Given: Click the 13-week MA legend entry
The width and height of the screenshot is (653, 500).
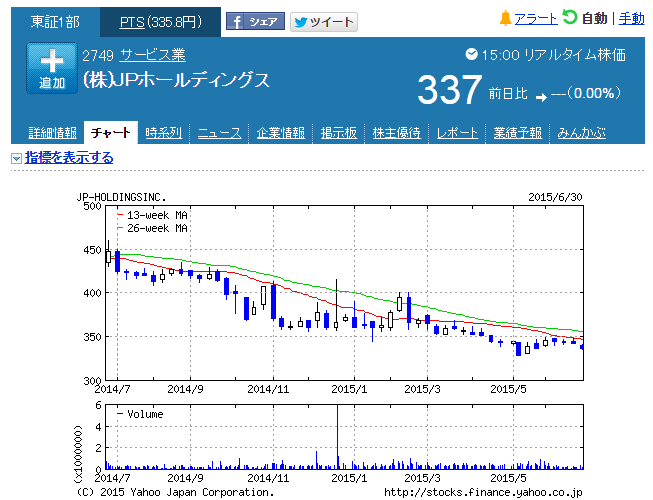Looking at the screenshot, I should click(152, 215).
